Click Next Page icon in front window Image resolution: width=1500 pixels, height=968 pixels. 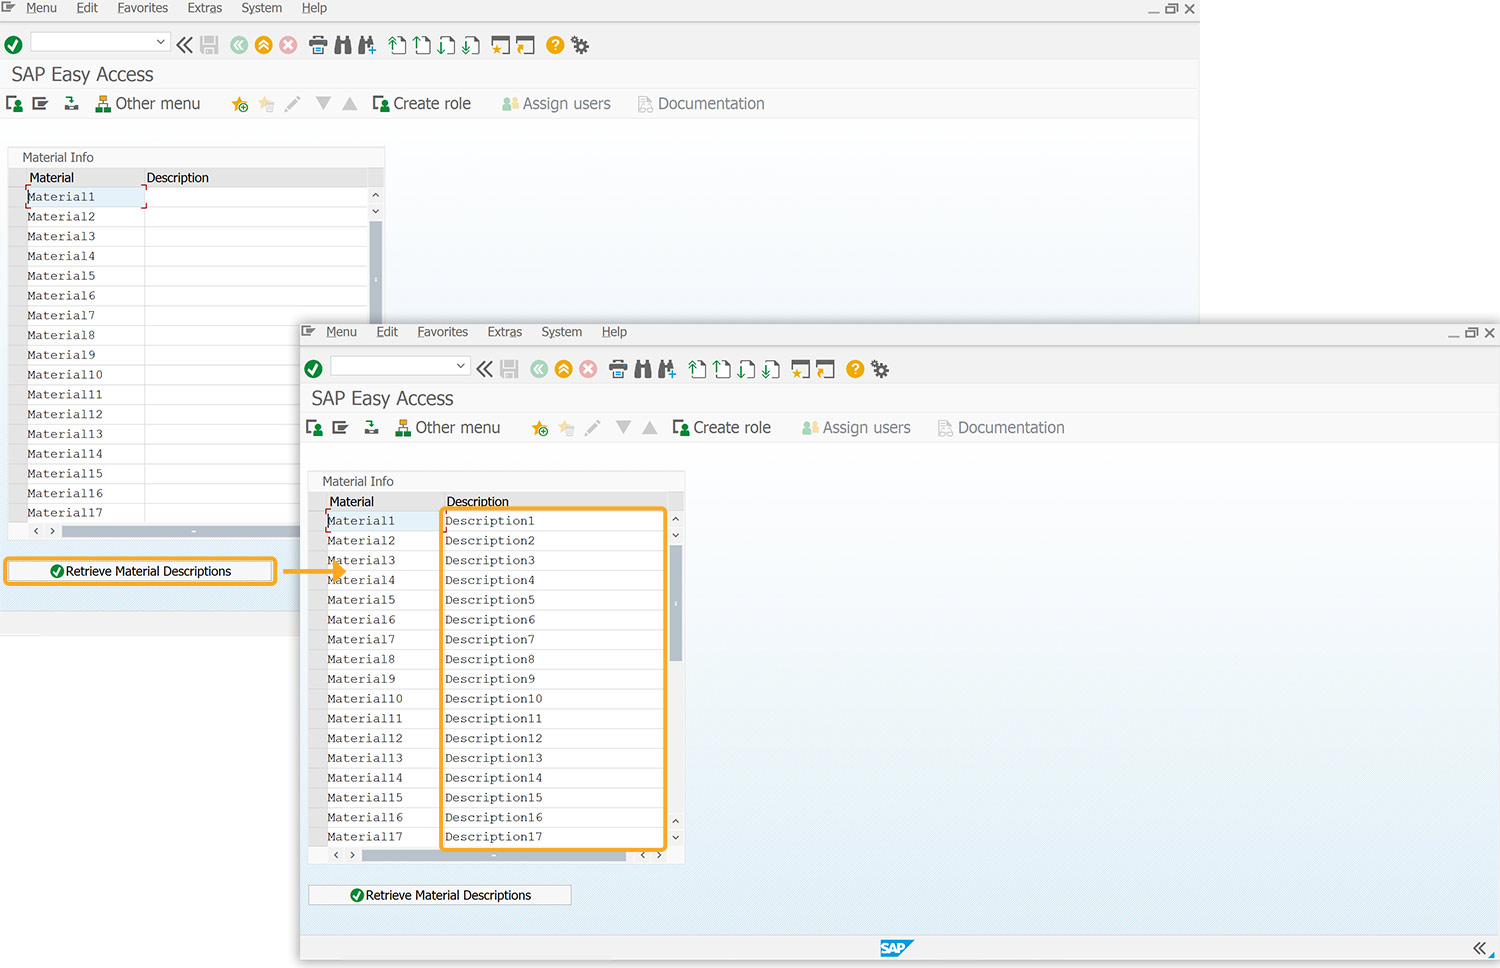(x=746, y=369)
